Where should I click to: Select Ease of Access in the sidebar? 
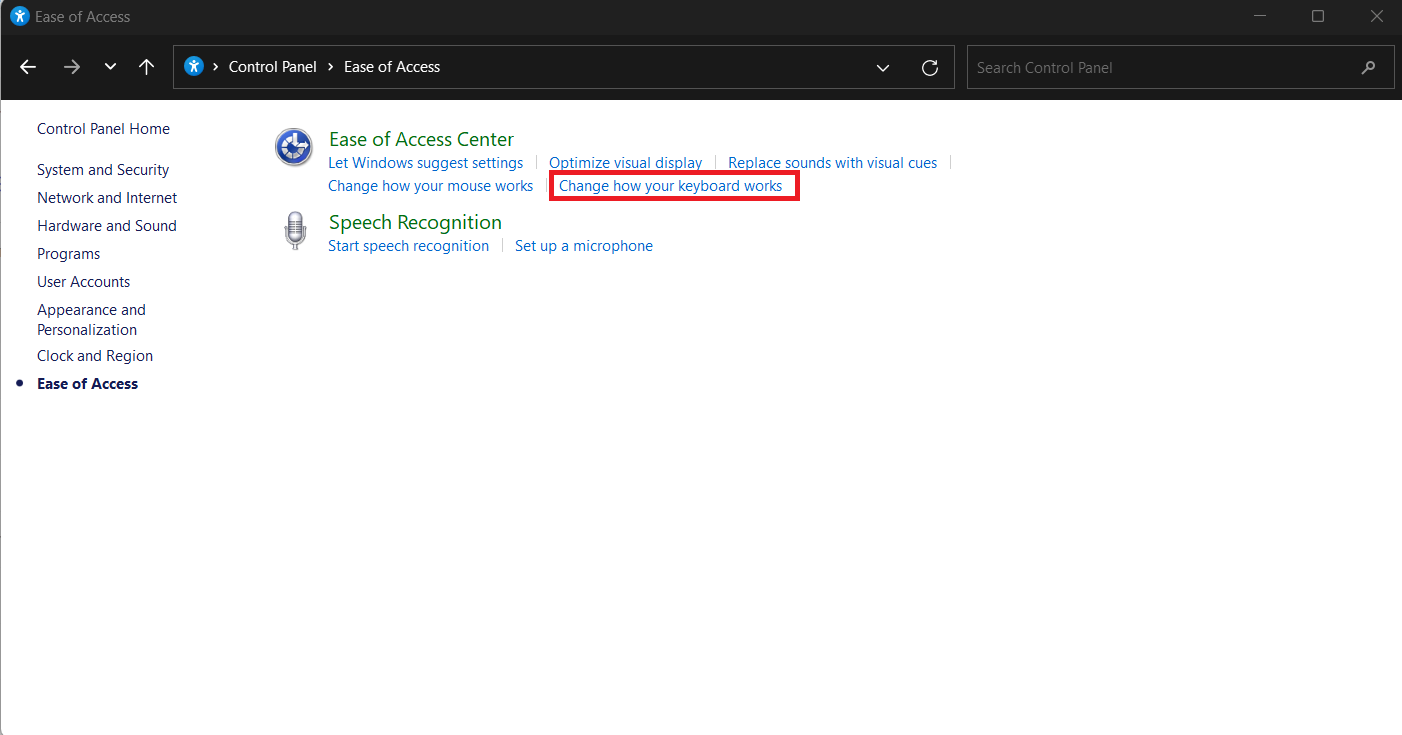(87, 384)
